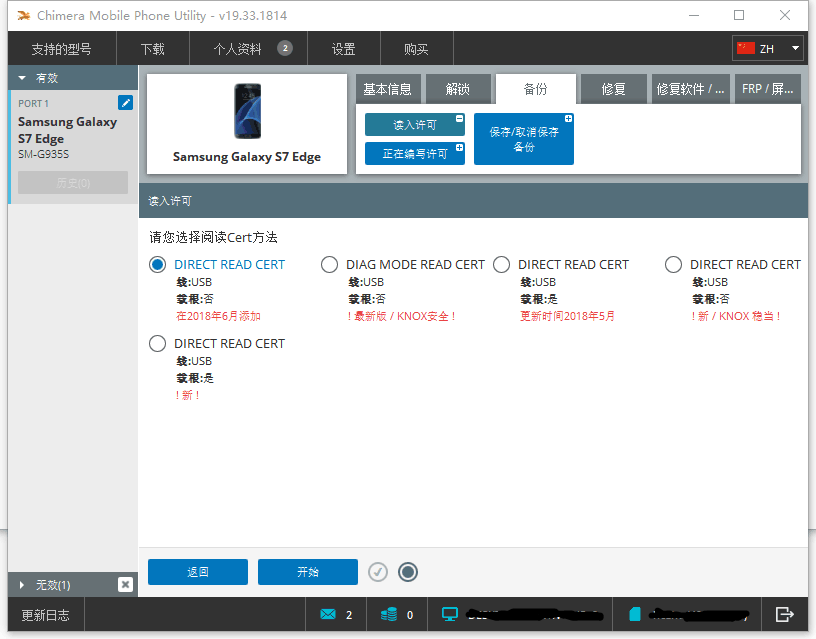Click the 正在编写许可 button
The height and width of the screenshot is (639, 816).
(415, 154)
